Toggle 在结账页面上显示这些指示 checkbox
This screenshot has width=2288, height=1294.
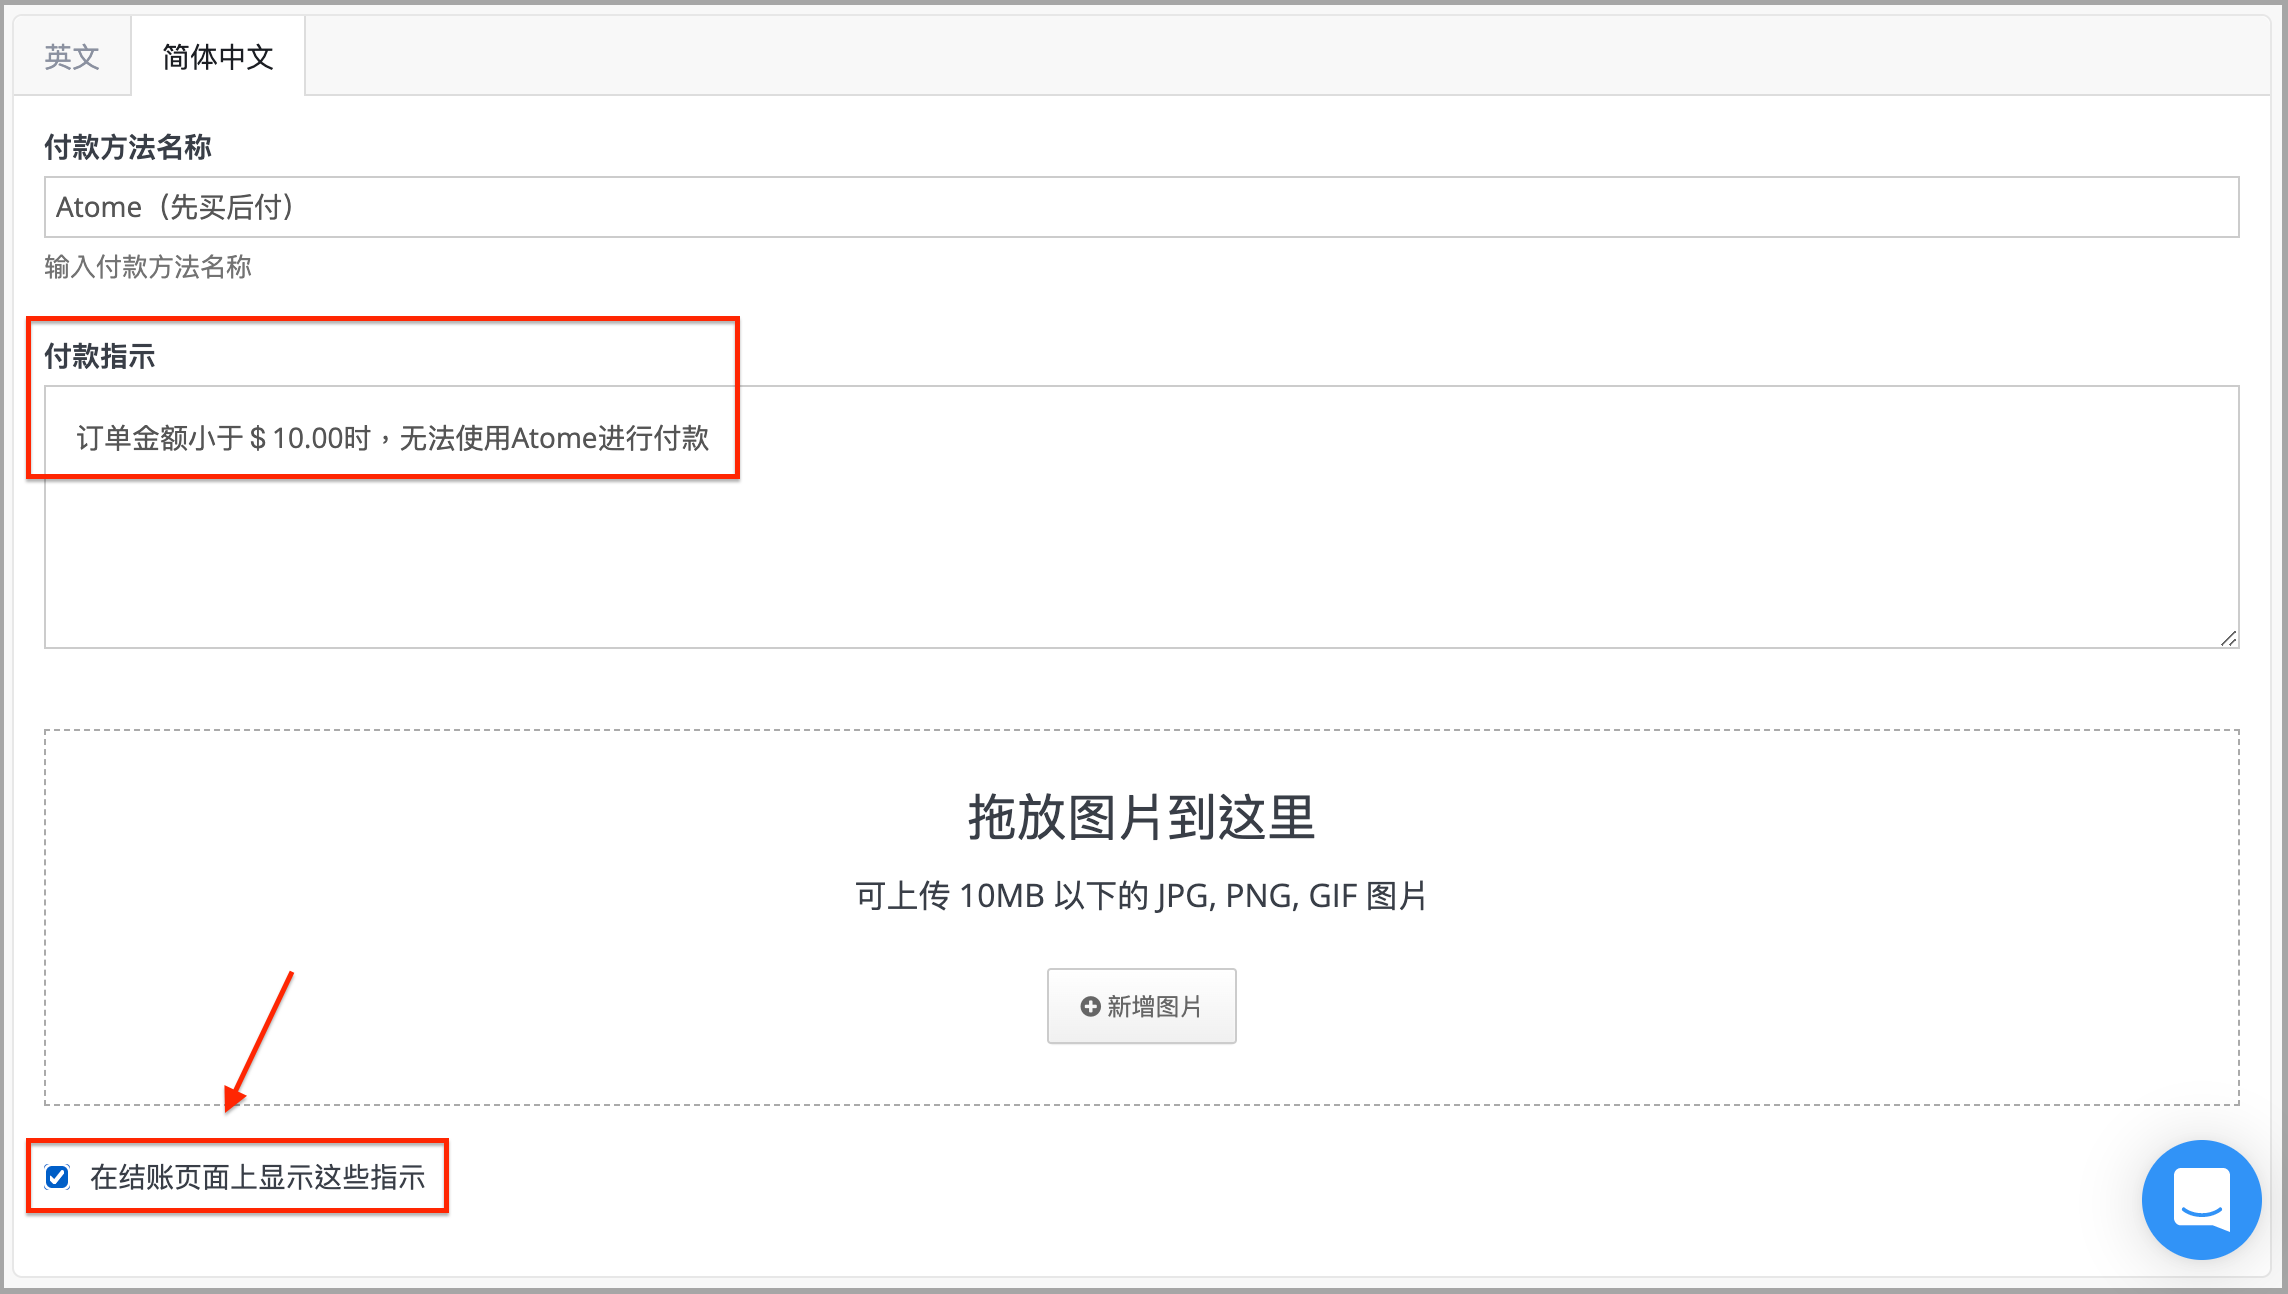point(57,1177)
